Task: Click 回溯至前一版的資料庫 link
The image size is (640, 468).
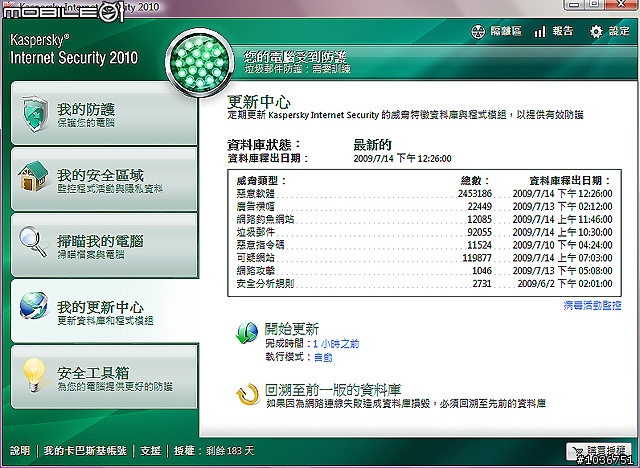Action: coord(333,390)
